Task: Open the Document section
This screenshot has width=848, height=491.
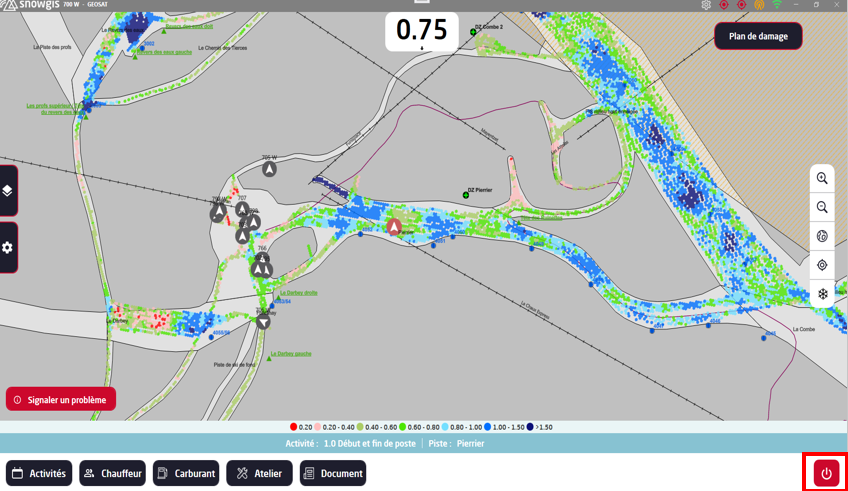Action: click(333, 473)
